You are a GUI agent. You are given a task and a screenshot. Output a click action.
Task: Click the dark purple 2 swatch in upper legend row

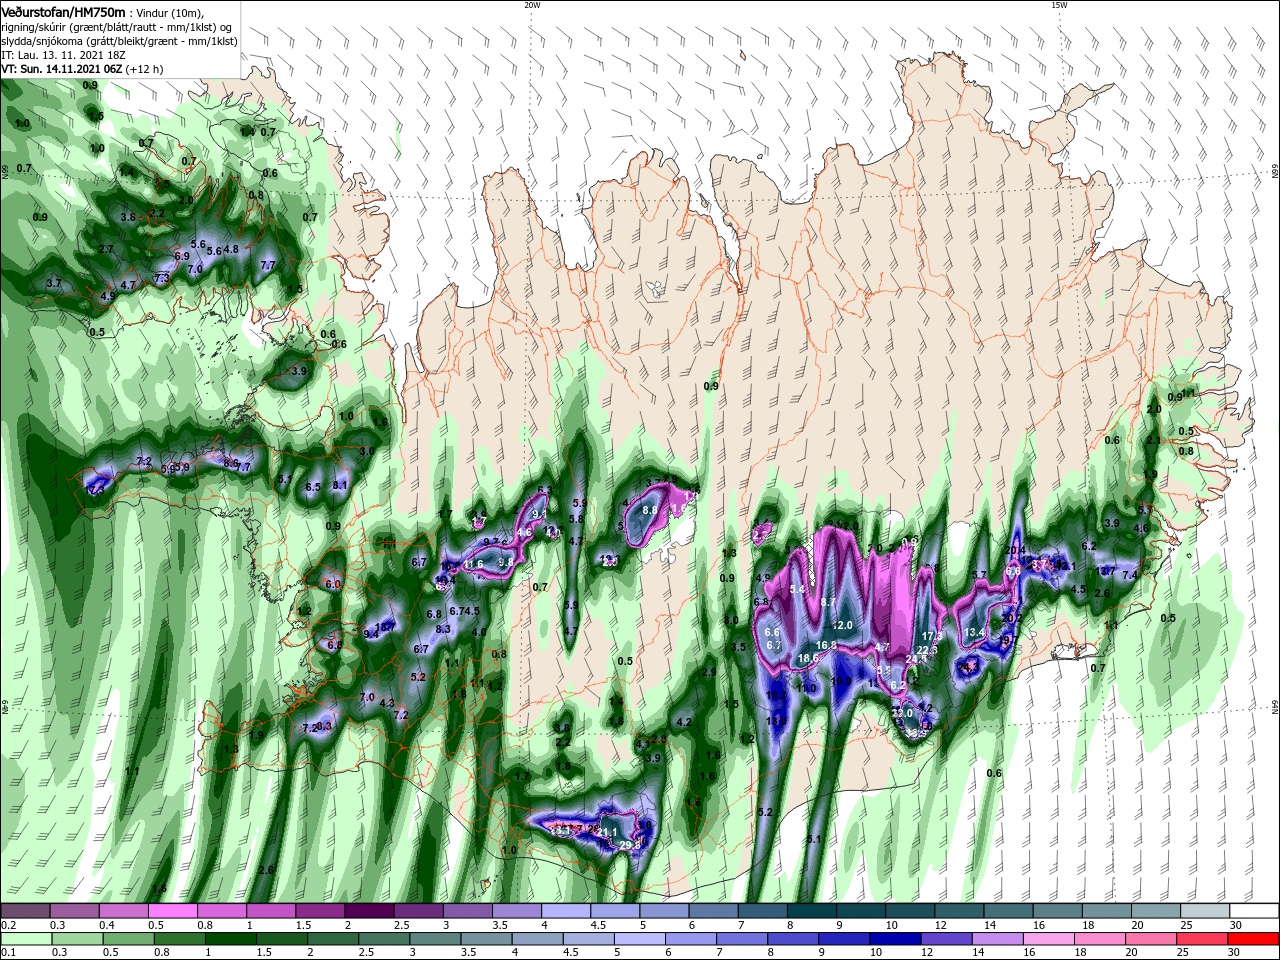click(369, 911)
